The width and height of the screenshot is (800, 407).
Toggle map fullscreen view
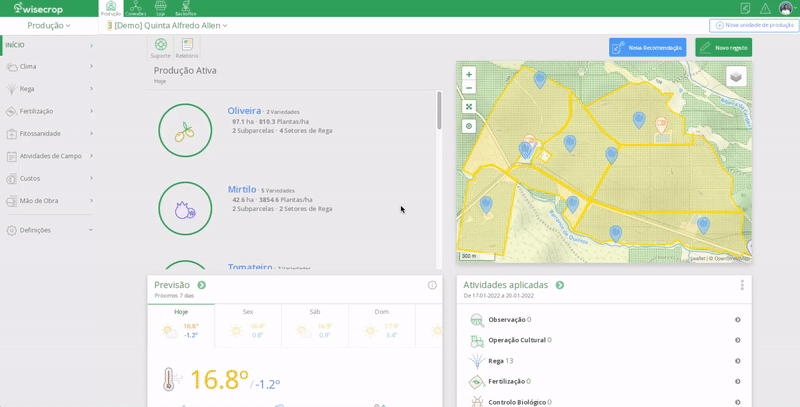tap(469, 107)
